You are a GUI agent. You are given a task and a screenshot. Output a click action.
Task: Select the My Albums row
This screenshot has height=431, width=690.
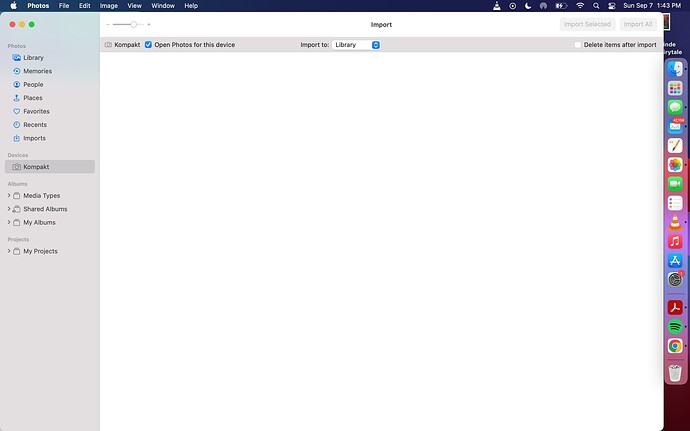coord(50,222)
